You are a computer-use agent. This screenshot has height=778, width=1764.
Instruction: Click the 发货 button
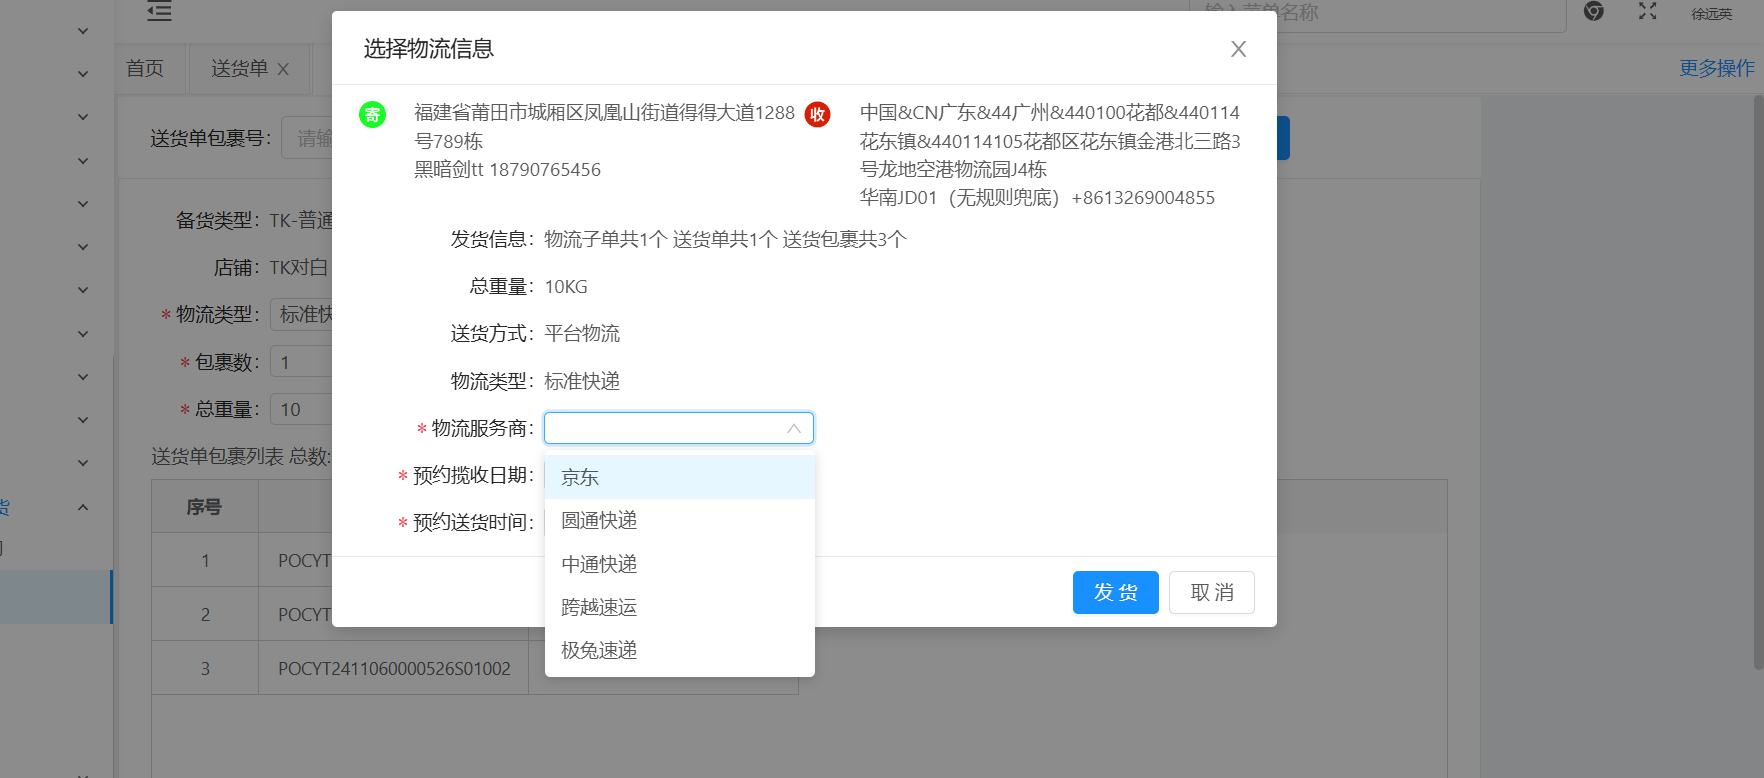[1115, 592]
